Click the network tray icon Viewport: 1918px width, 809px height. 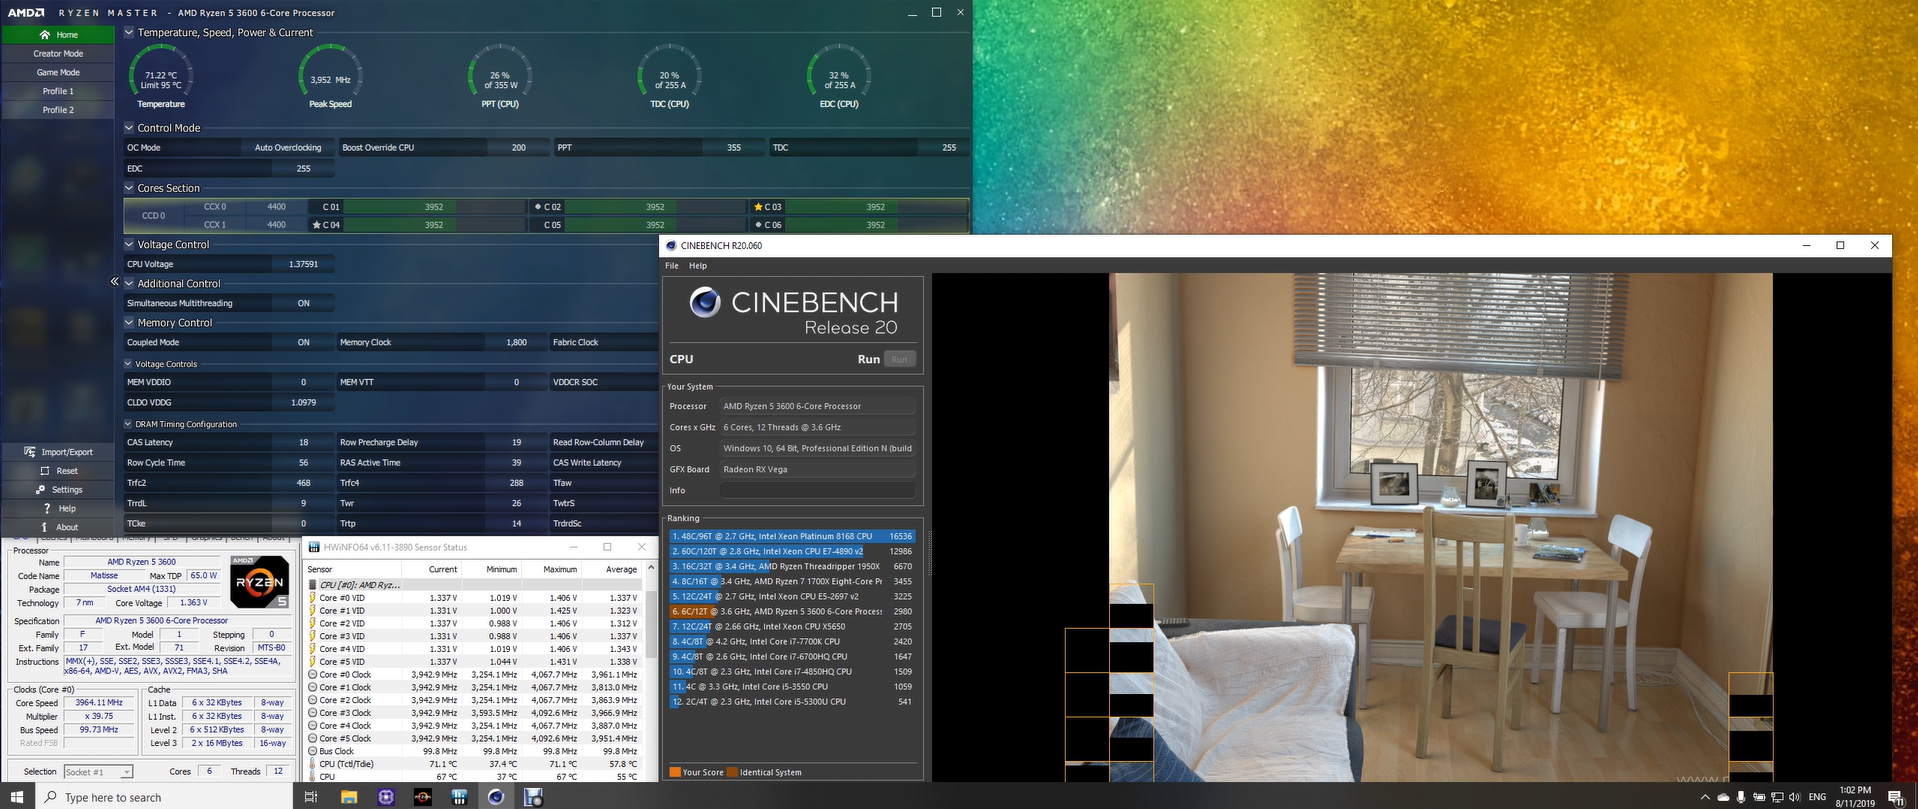pyautogui.click(x=1777, y=797)
